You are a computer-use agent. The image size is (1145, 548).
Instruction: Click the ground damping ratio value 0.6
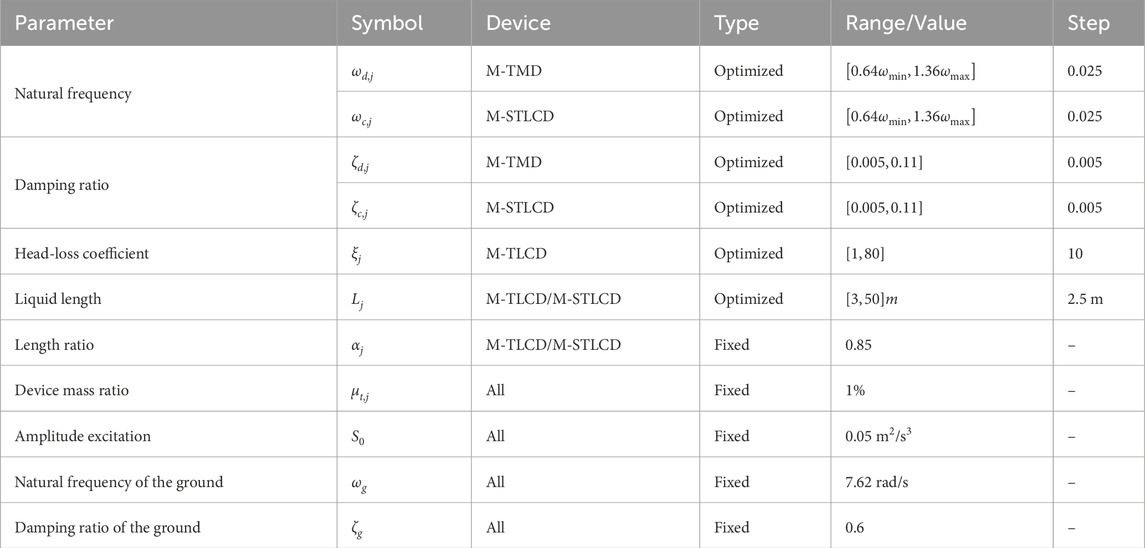coord(856,528)
